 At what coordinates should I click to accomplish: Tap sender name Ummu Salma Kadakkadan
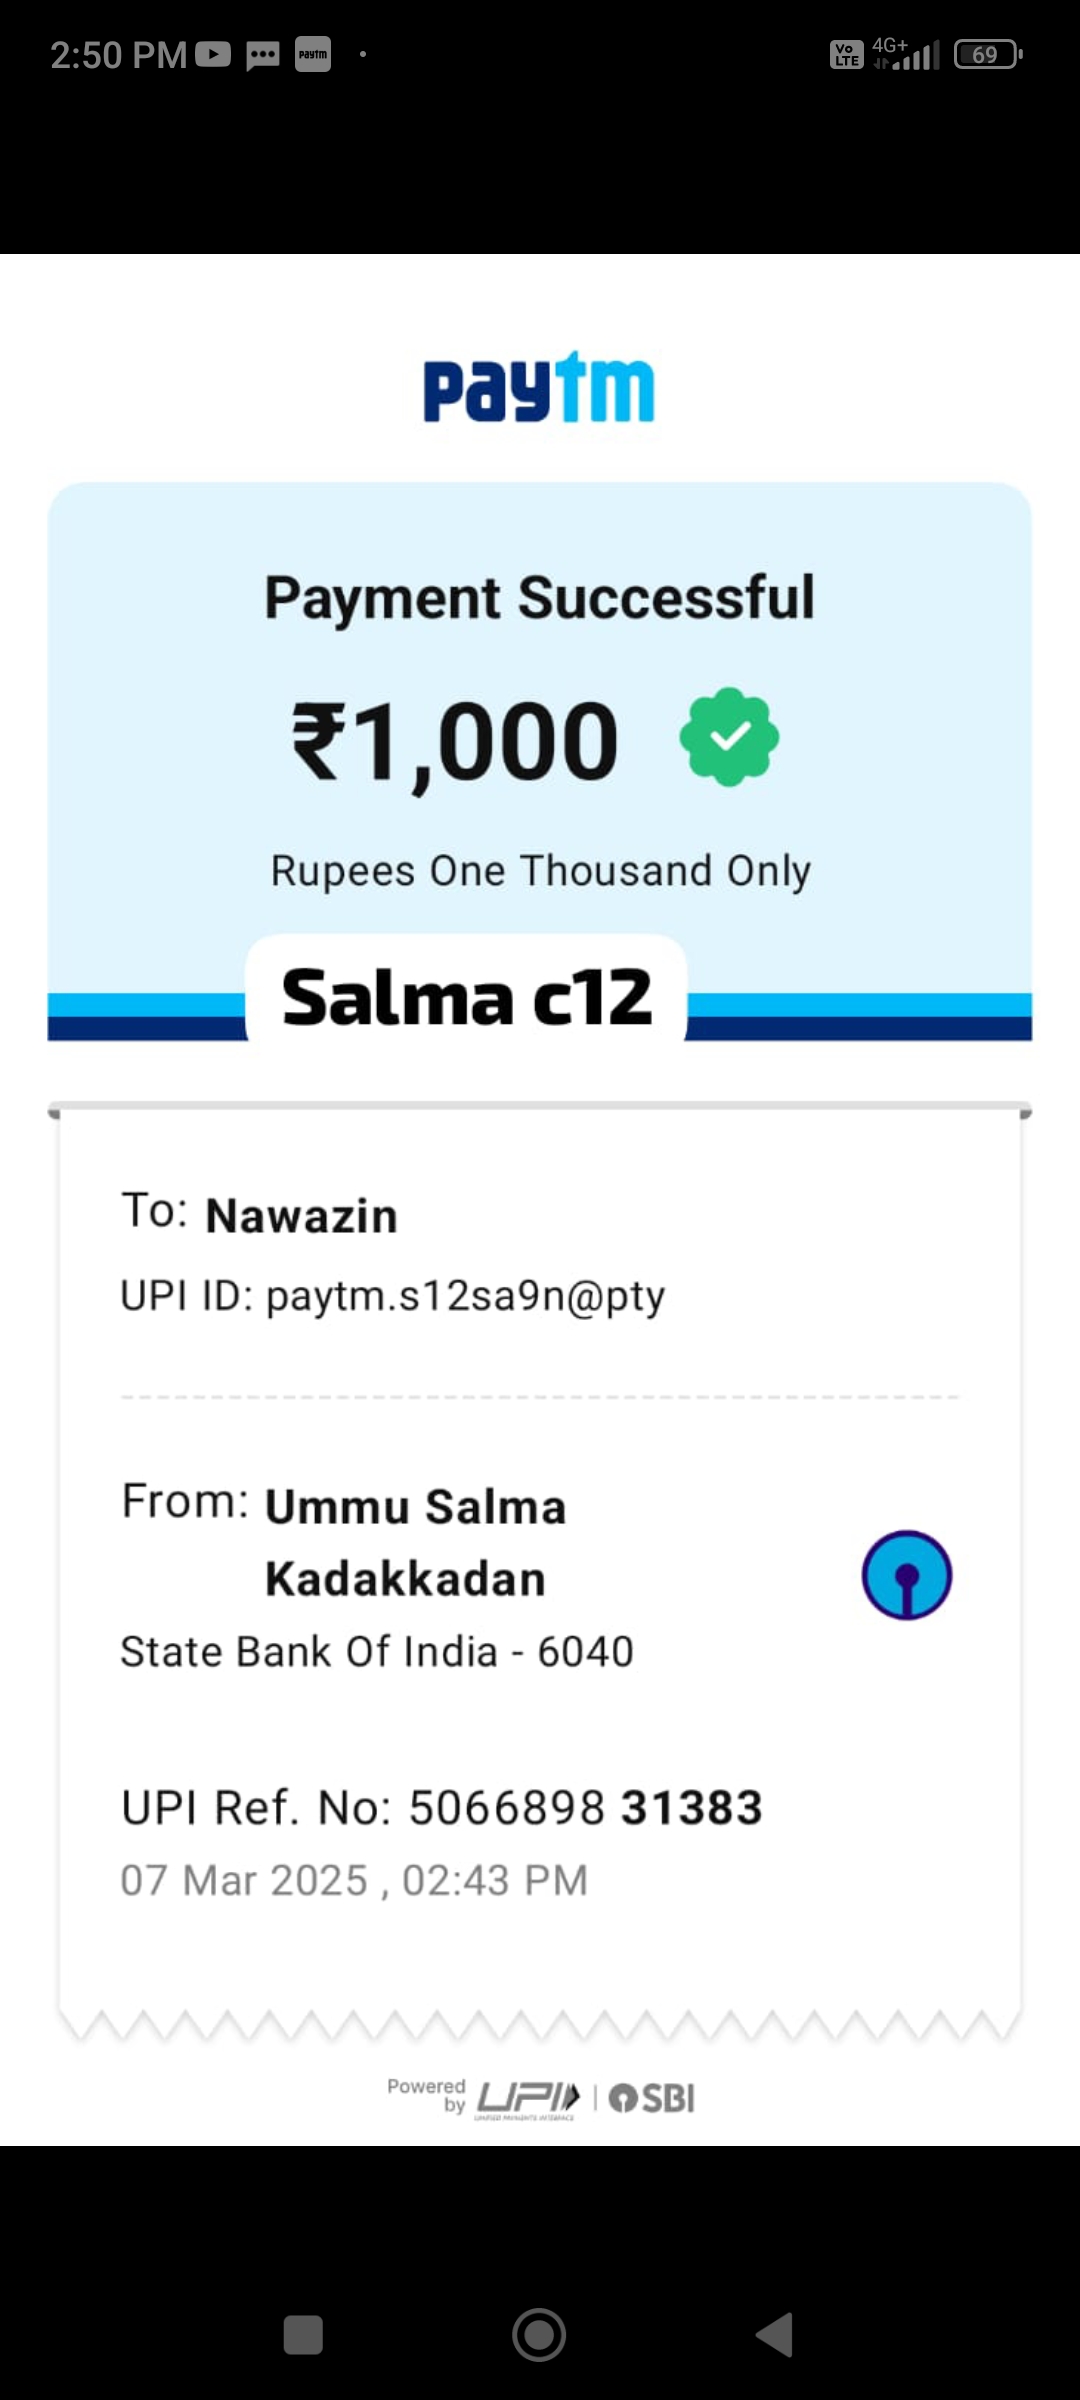[414, 1542]
